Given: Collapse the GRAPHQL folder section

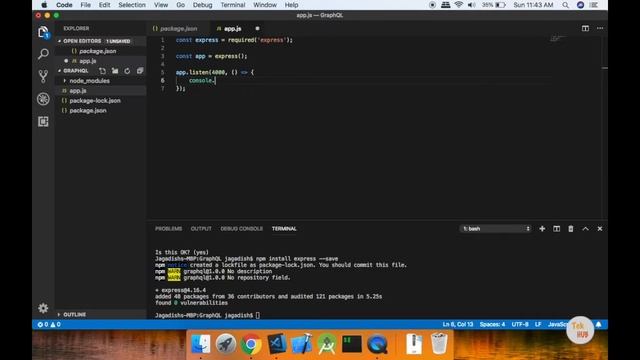Looking at the screenshot, I should click(x=76, y=71).
